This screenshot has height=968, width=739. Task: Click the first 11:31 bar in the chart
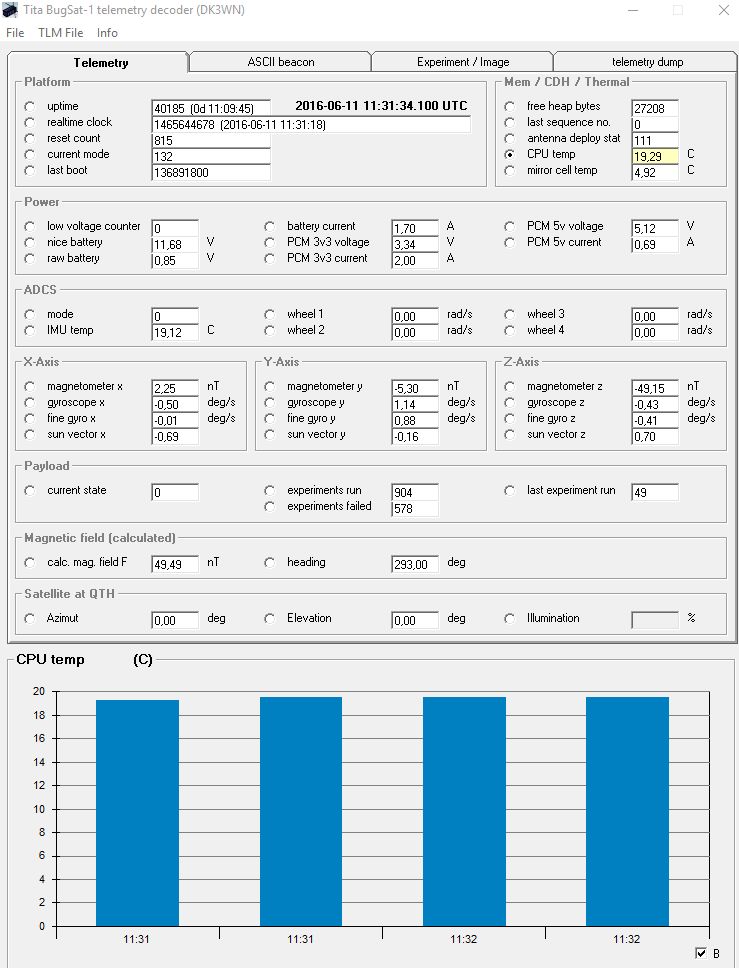(x=137, y=812)
